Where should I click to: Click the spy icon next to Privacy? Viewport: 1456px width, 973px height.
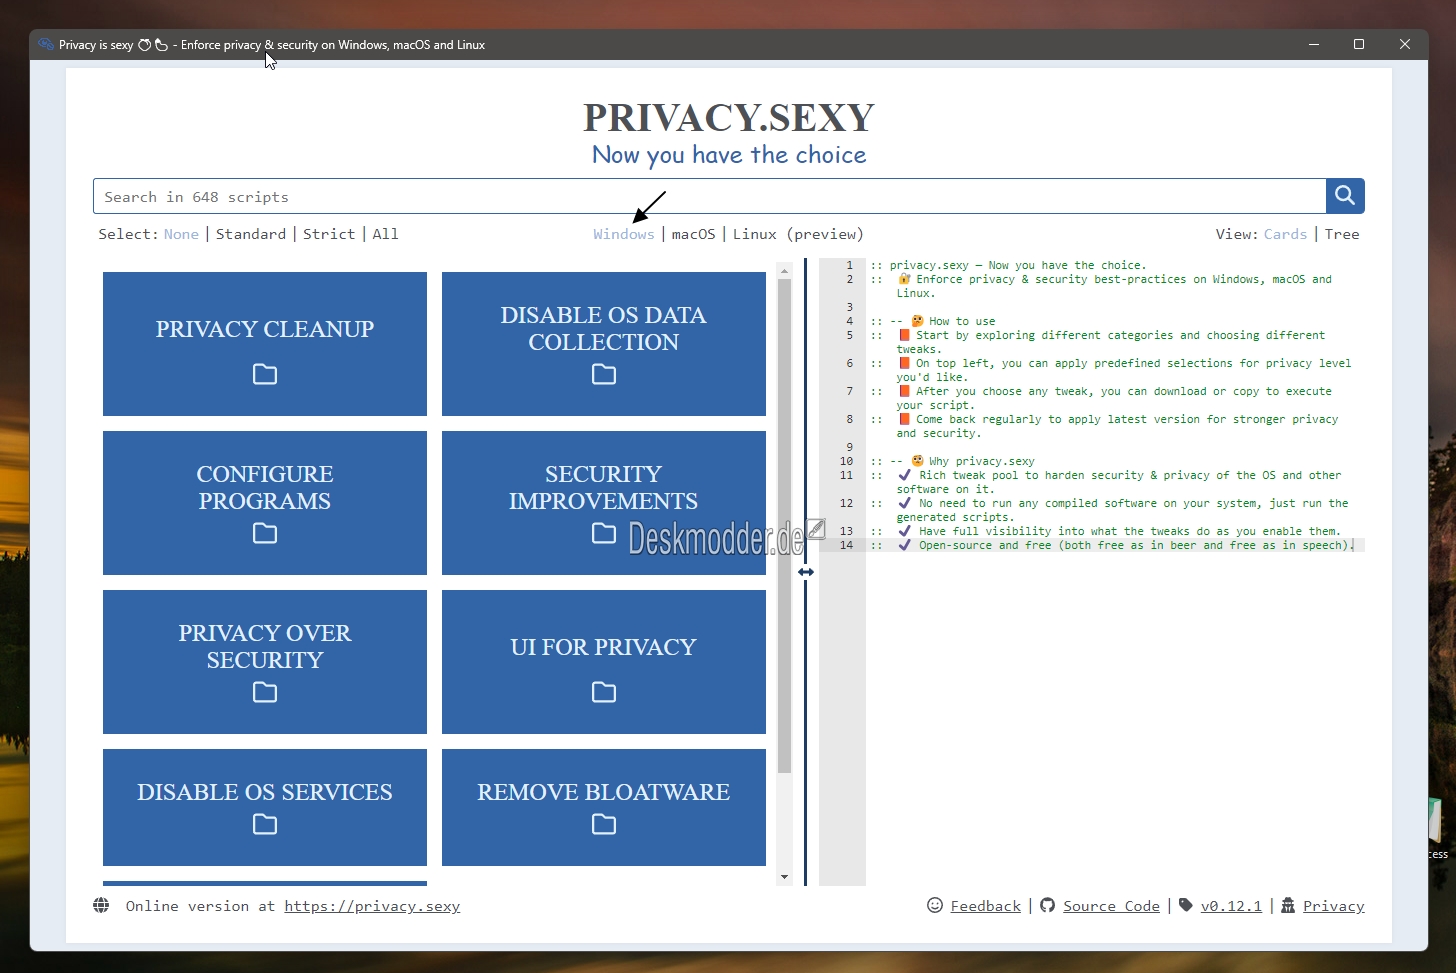click(1288, 905)
